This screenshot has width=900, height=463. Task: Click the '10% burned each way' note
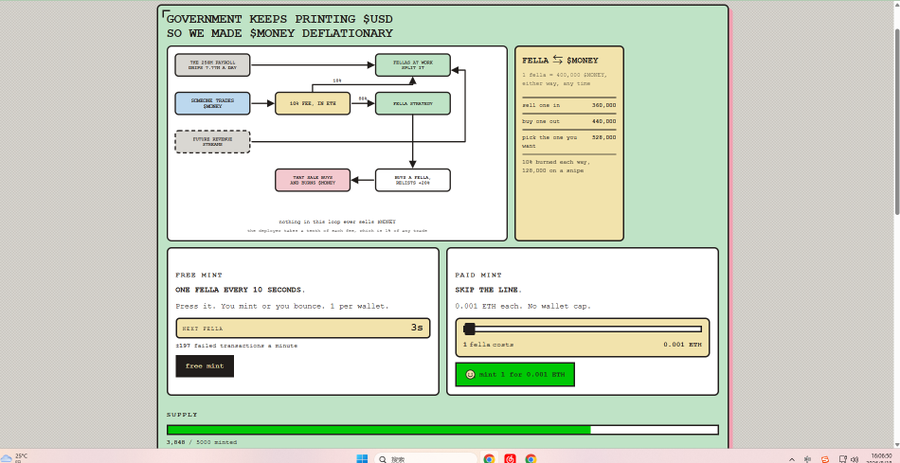(556, 166)
